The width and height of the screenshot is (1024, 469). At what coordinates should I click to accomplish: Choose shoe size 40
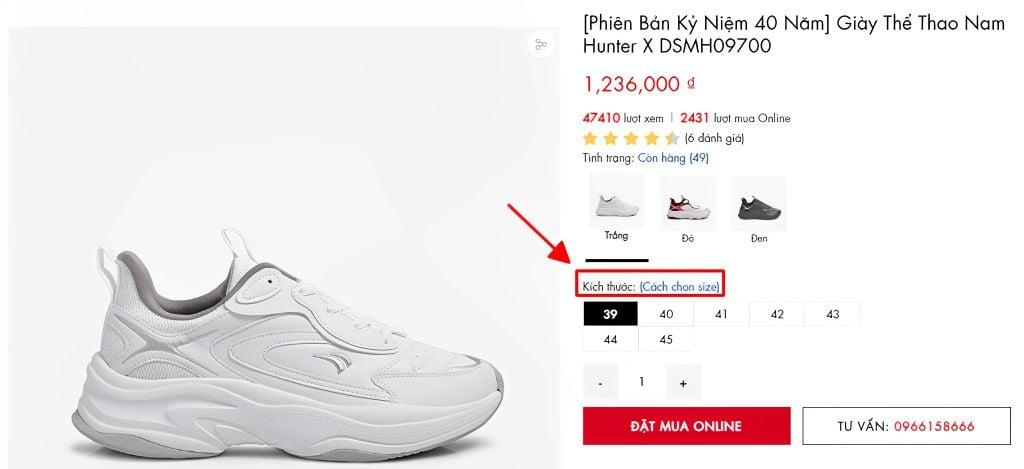tap(666, 314)
